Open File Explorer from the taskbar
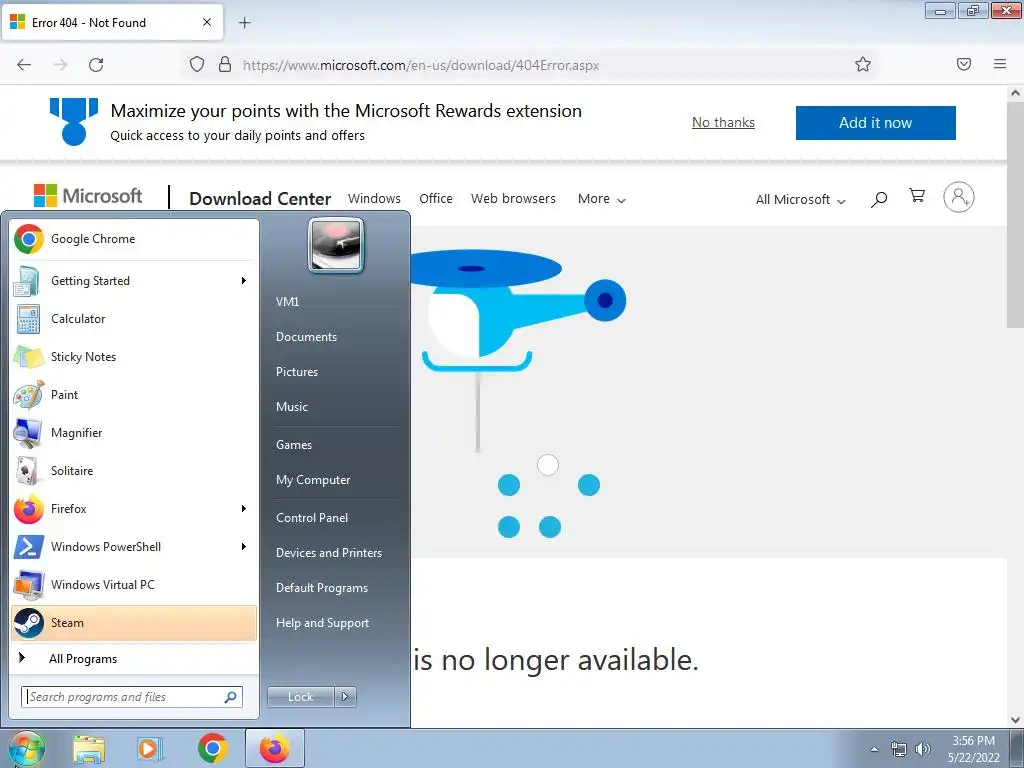Viewport: 1024px width, 768px height. [89, 748]
